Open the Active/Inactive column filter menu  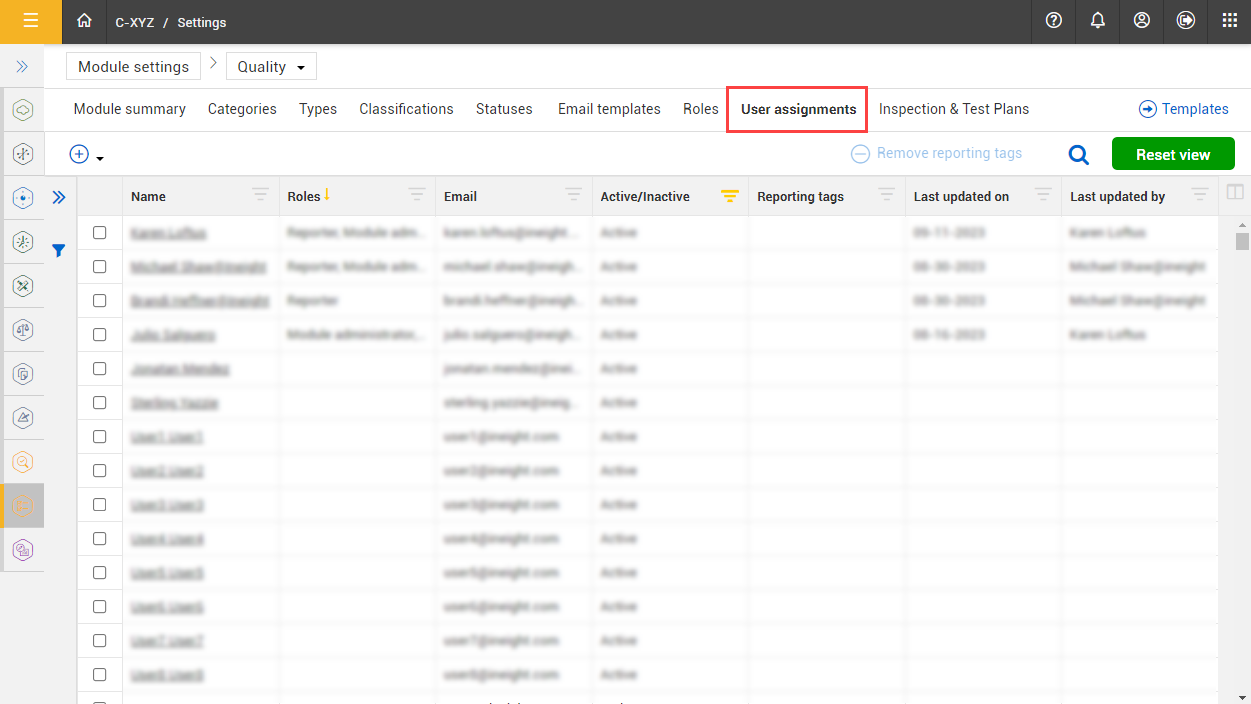click(730, 196)
